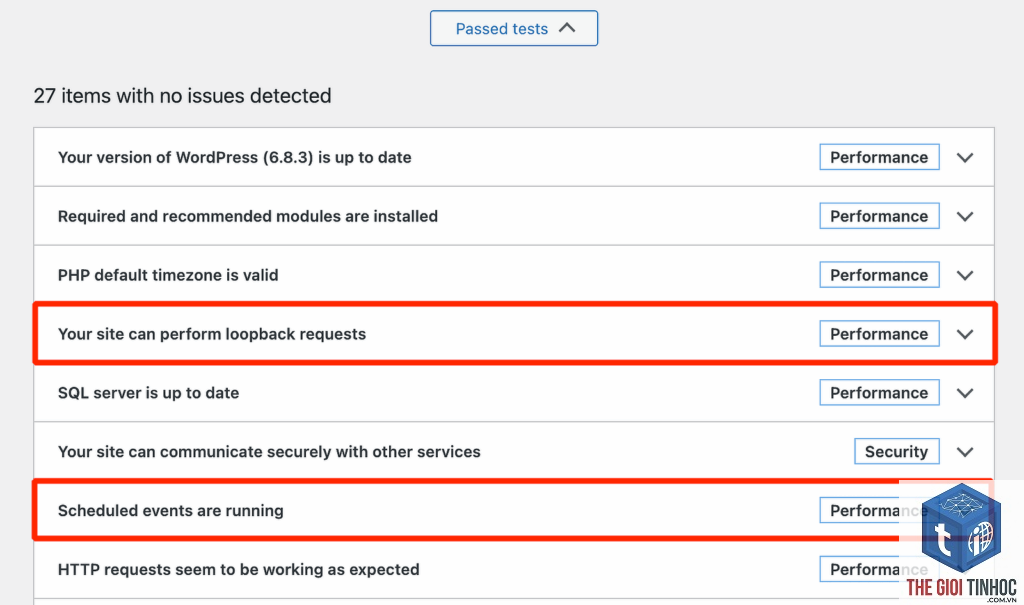Expand Required and recommended modules row chevron

coord(965,216)
